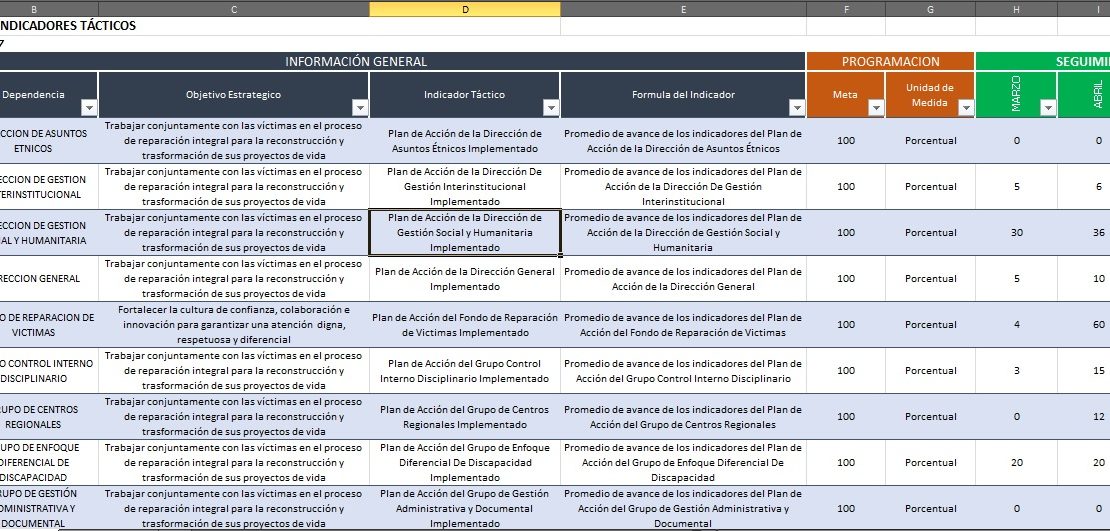Select column C header
Viewport: 1110px width, 531px height.
(x=234, y=8)
